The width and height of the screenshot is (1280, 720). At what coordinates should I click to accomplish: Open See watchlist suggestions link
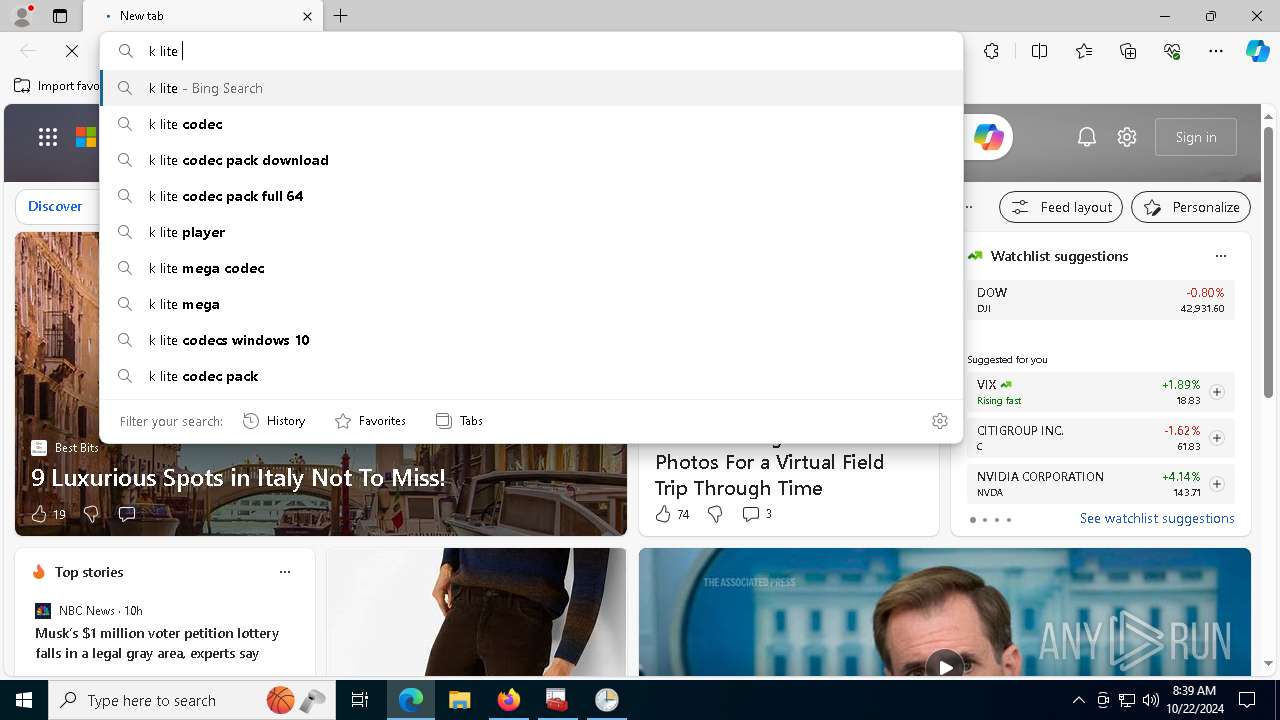tap(1157, 518)
